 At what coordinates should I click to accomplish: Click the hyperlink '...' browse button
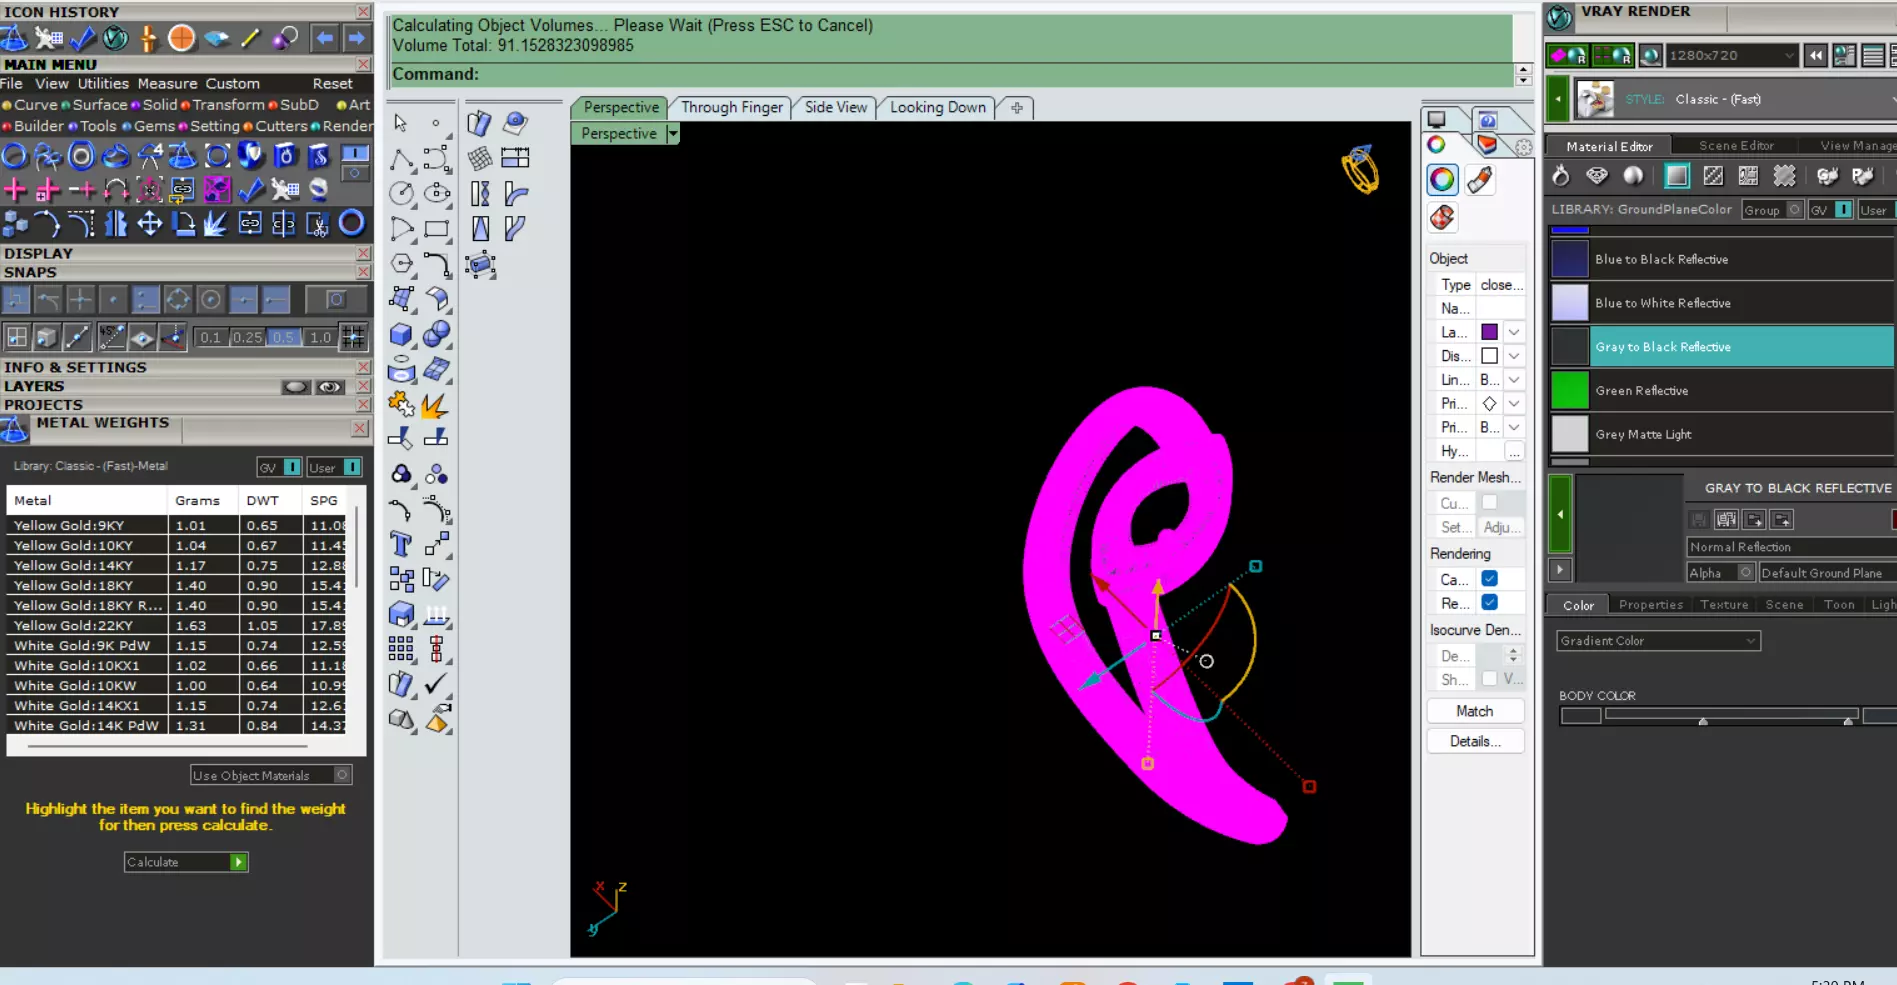(1514, 452)
